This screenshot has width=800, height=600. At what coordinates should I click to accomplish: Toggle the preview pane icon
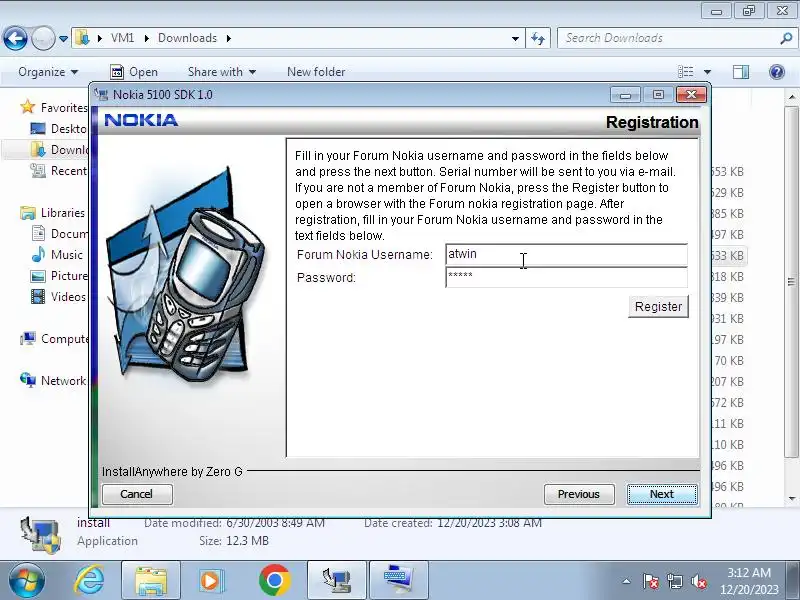click(x=741, y=72)
